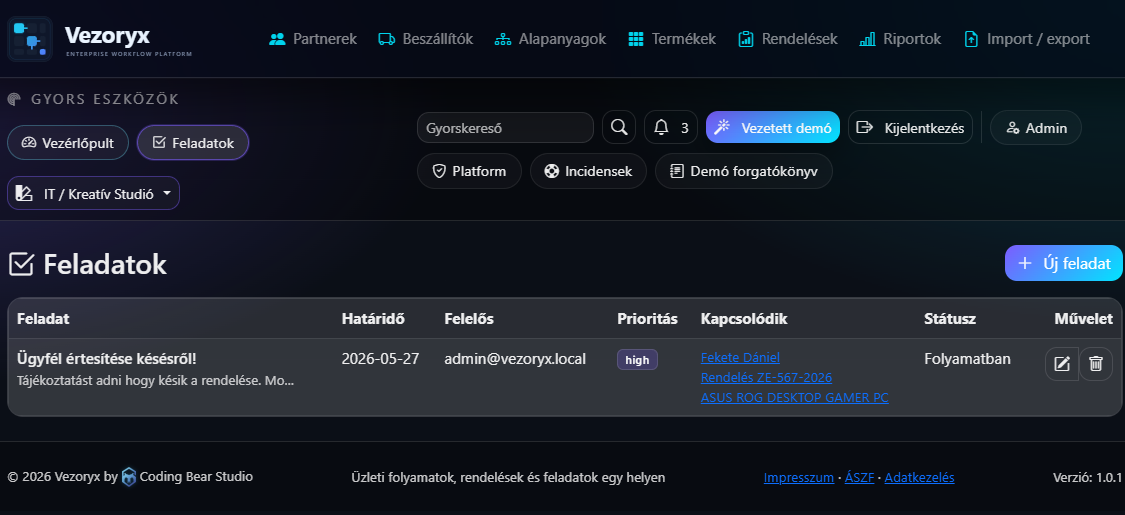Click Coding Bear Studio bear logo
The height and width of the screenshot is (515, 1125).
[x=128, y=477]
